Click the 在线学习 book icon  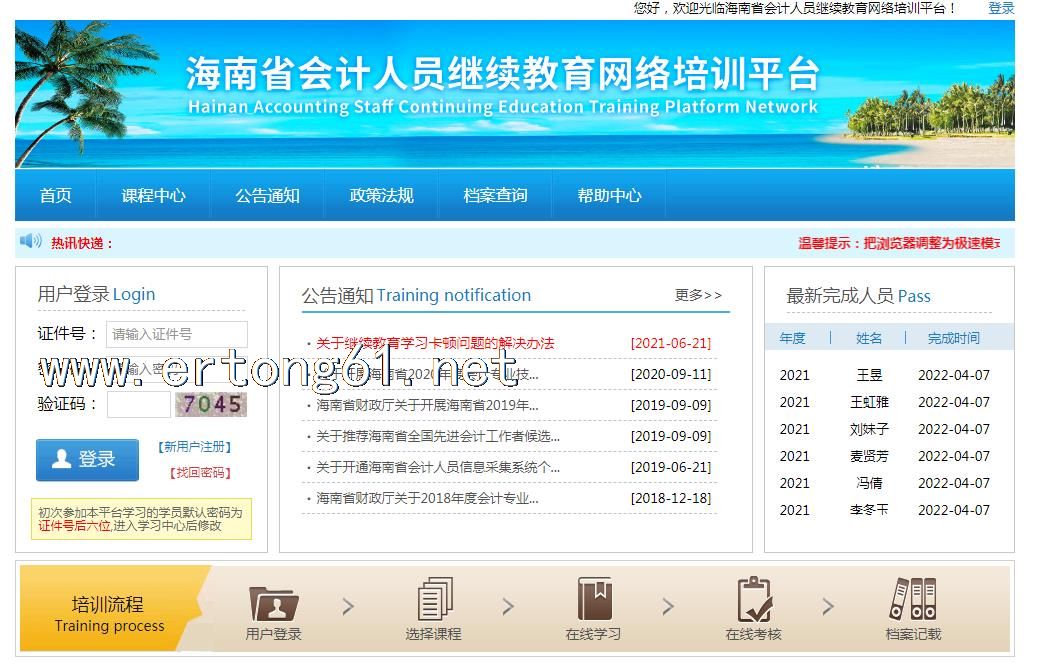(x=594, y=600)
